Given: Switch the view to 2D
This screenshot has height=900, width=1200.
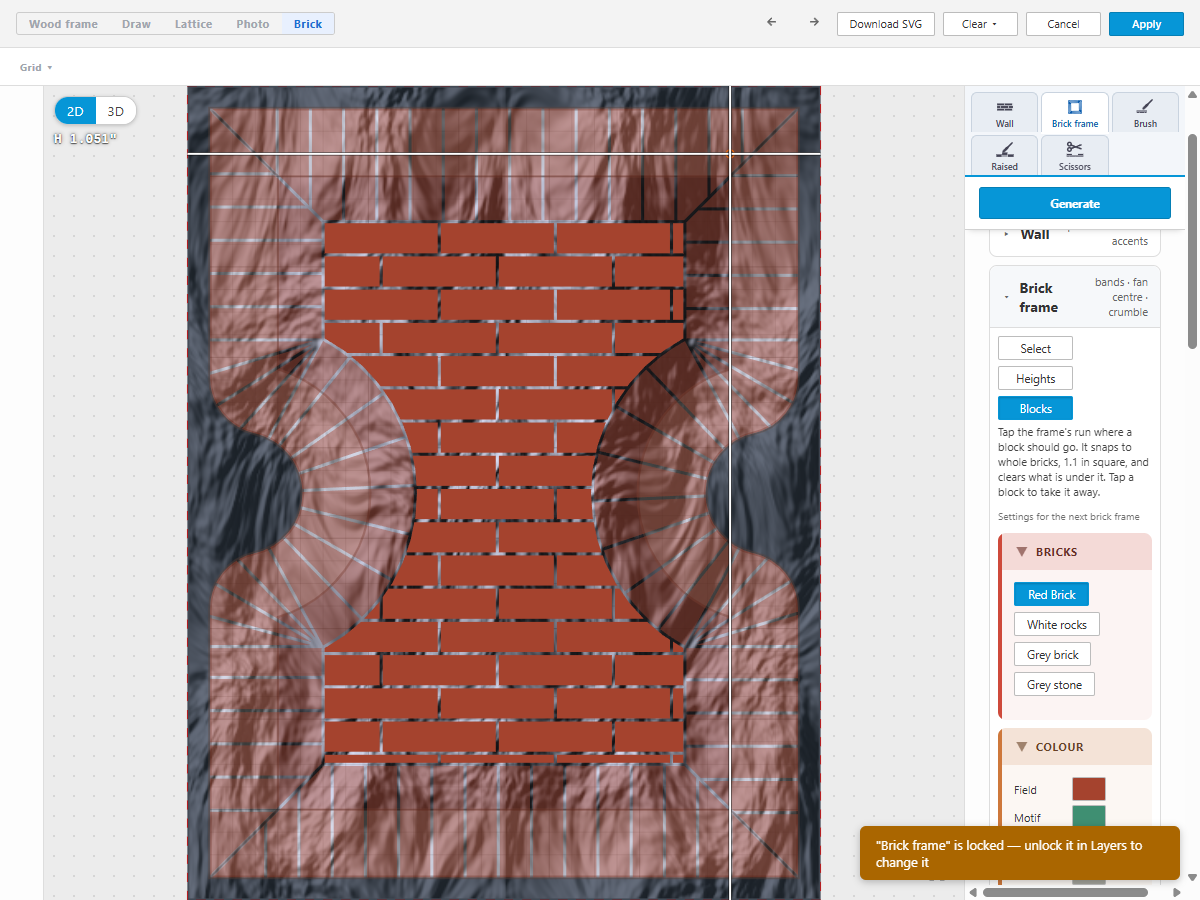Looking at the screenshot, I should tap(75, 111).
